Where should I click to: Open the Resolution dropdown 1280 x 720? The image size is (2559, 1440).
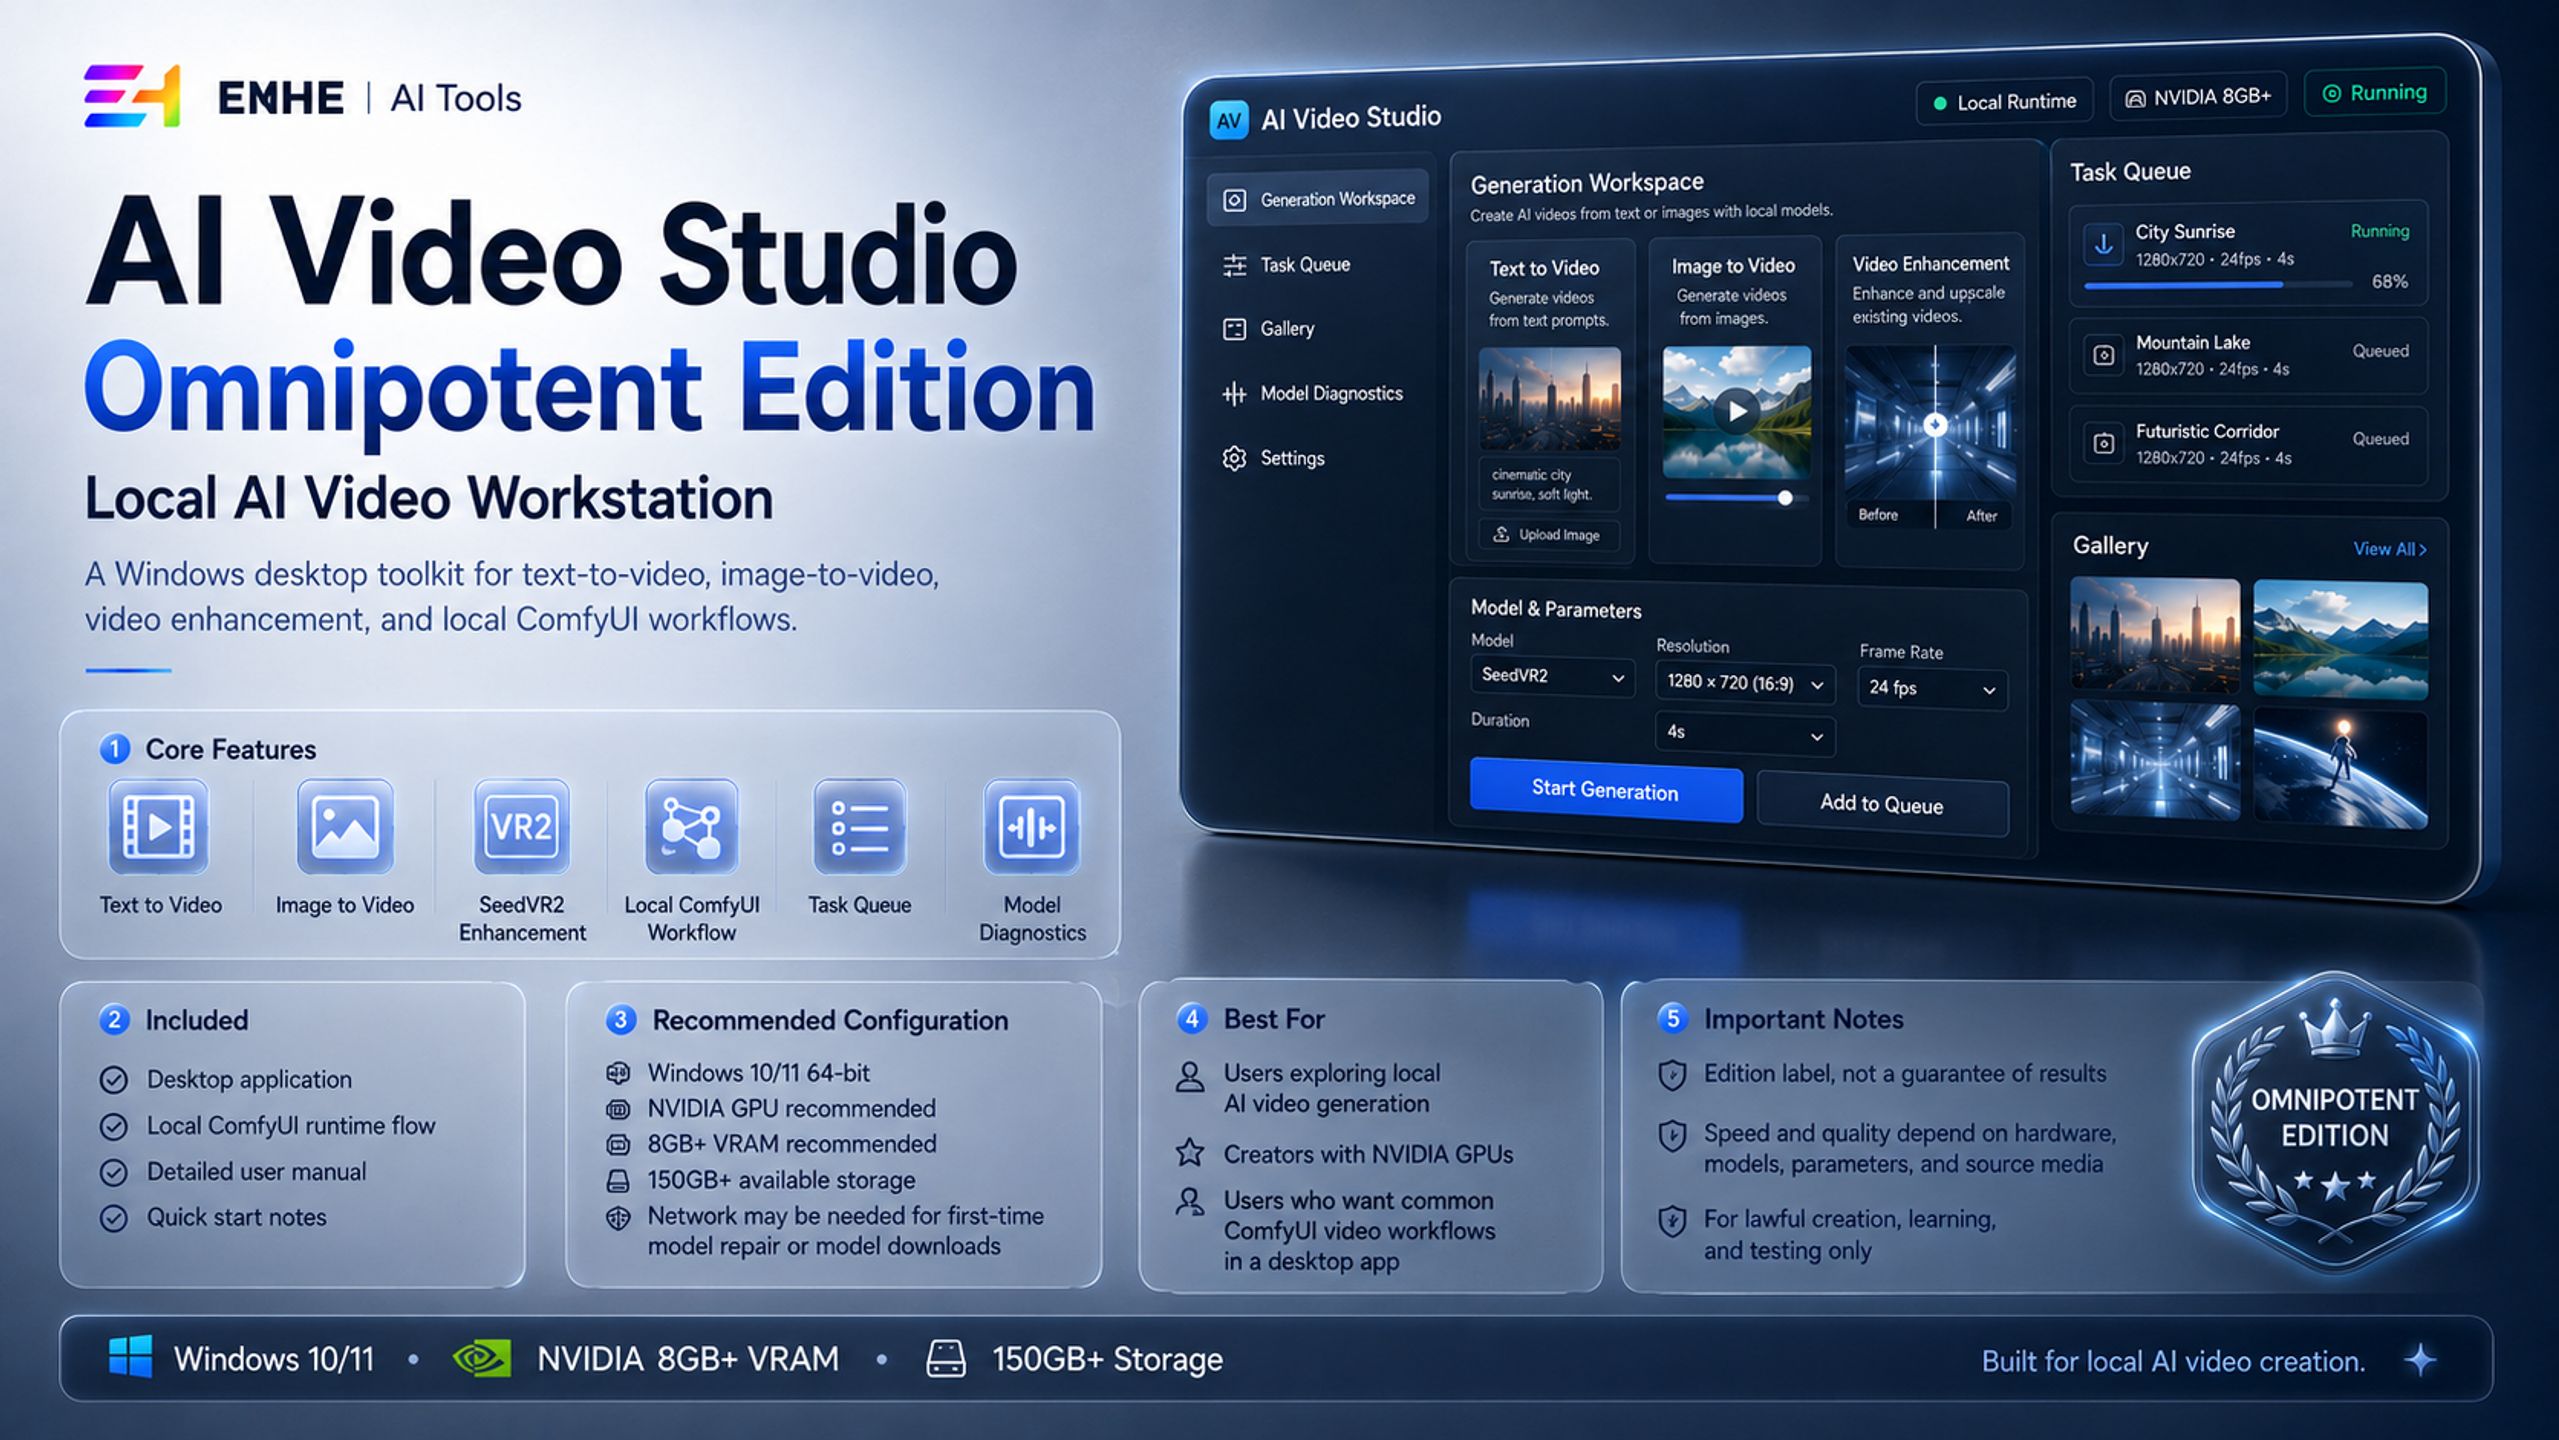tap(1745, 683)
